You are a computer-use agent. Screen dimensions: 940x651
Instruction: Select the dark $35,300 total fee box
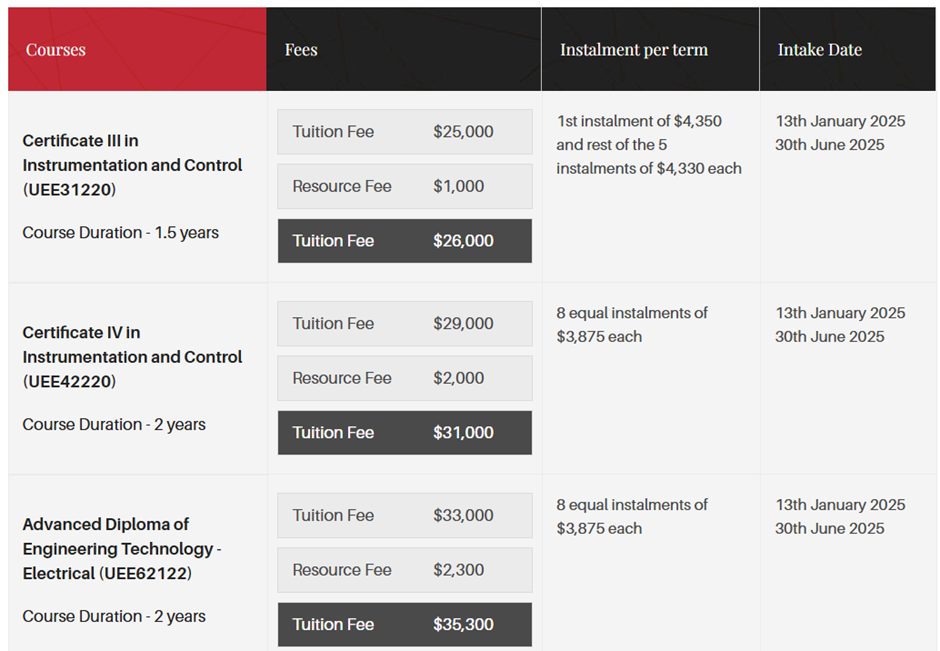pos(404,625)
